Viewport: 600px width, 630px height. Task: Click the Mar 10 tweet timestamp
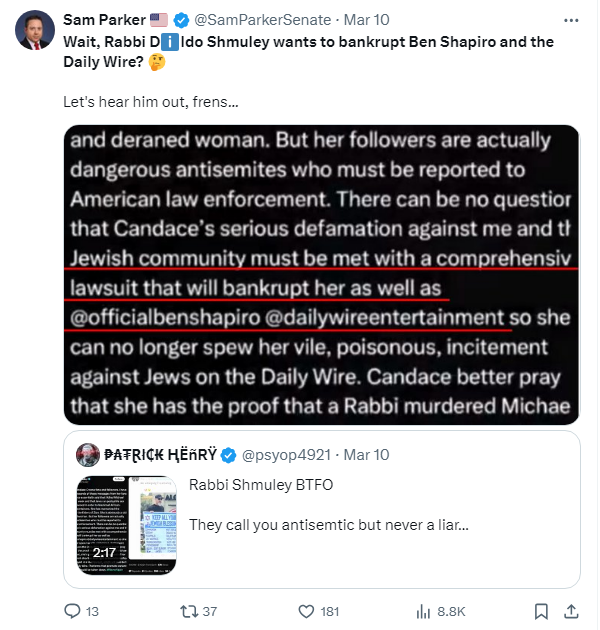coord(369,20)
